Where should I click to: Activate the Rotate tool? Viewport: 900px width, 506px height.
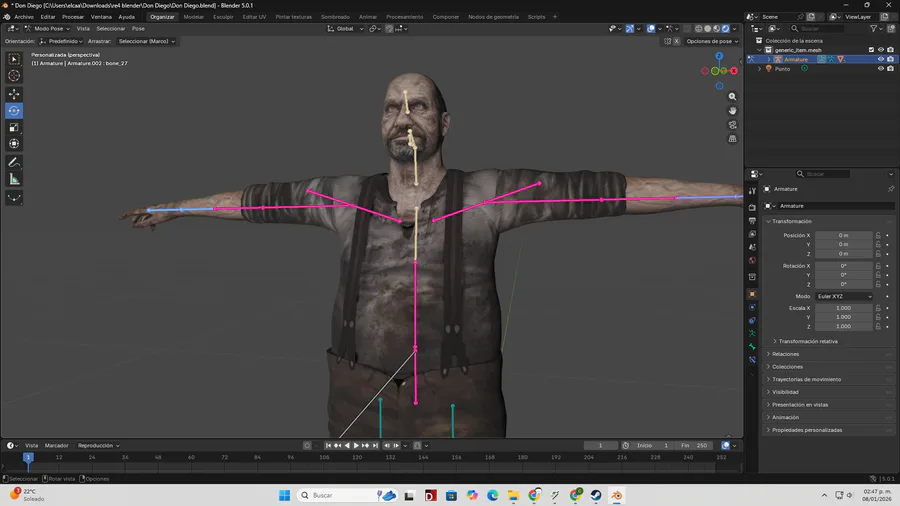point(14,111)
